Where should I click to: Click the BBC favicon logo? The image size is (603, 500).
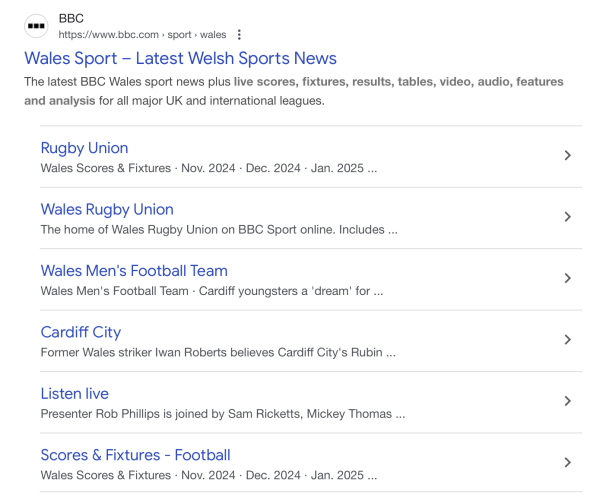[36, 26]
